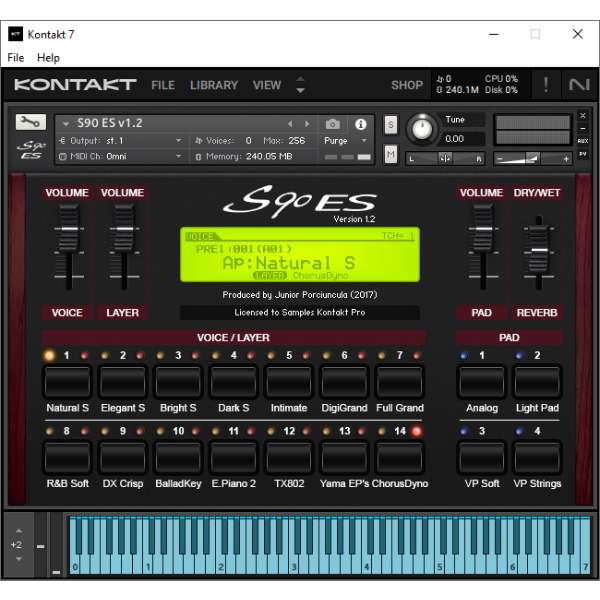Select the R&B Soft voice pad
Screen dimensions: 600x600
67,457
